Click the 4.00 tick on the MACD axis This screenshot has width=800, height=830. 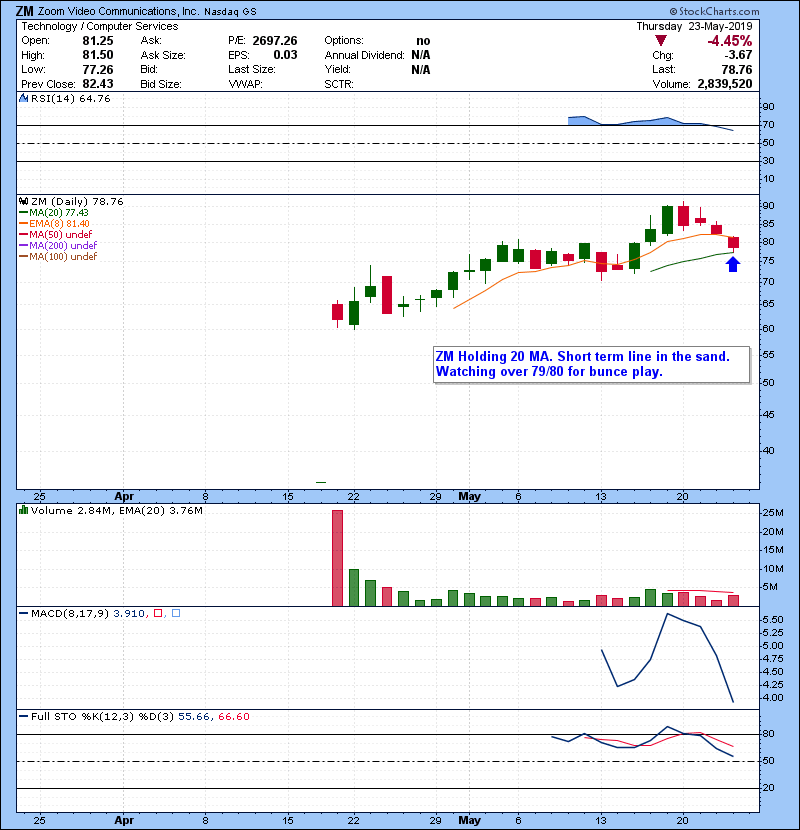[773, 698]
